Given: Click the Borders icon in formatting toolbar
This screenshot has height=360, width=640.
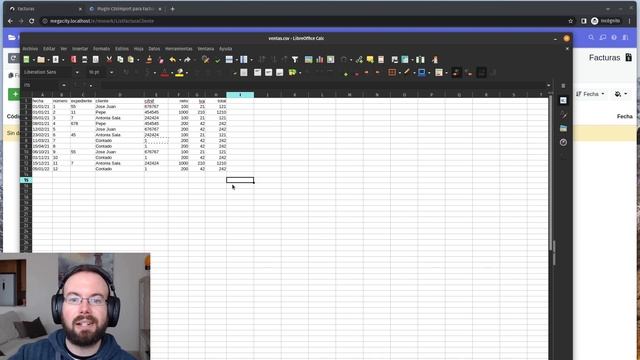Looking at the screenshot, I should pyautogui.click(x=392, y=72).
